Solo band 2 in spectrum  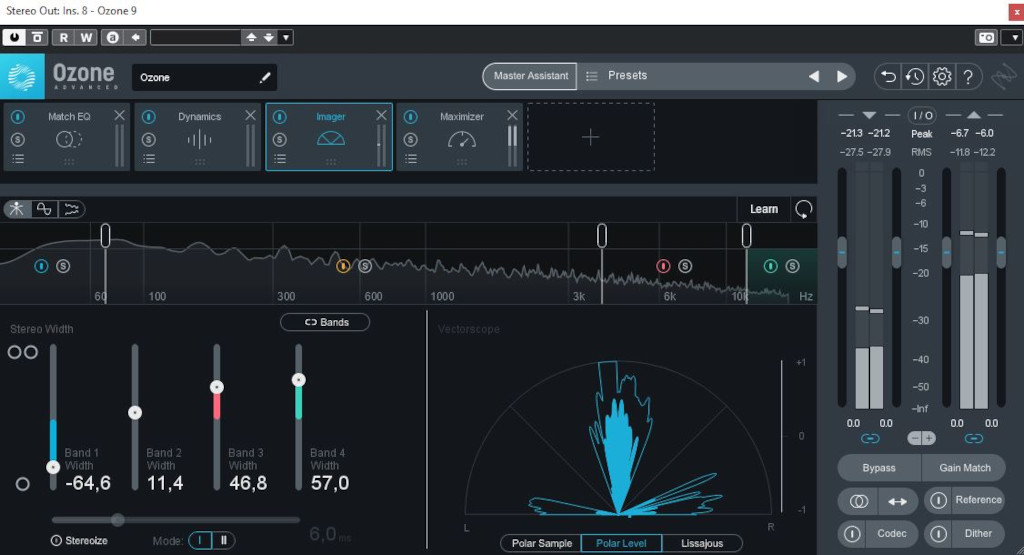pyautogui.click(x=365, y=266)
